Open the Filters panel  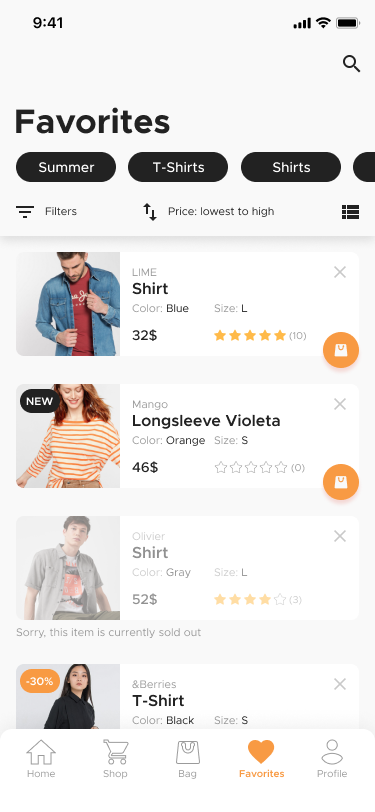(47, 211)
